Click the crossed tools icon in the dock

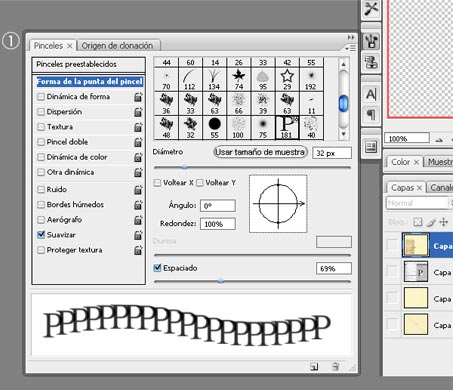(x=371, y=9)
